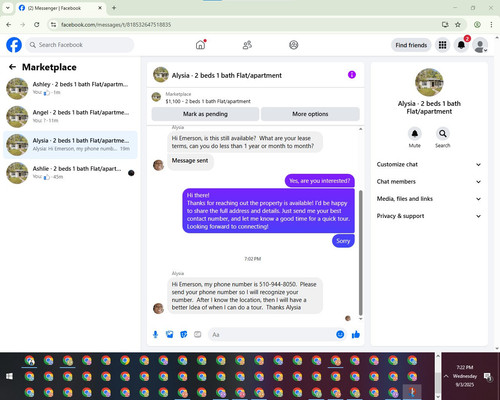The height and width of the screenshot is (400, 500).
Task: Open the emoji picker in composer
Action: click(340, 334)
